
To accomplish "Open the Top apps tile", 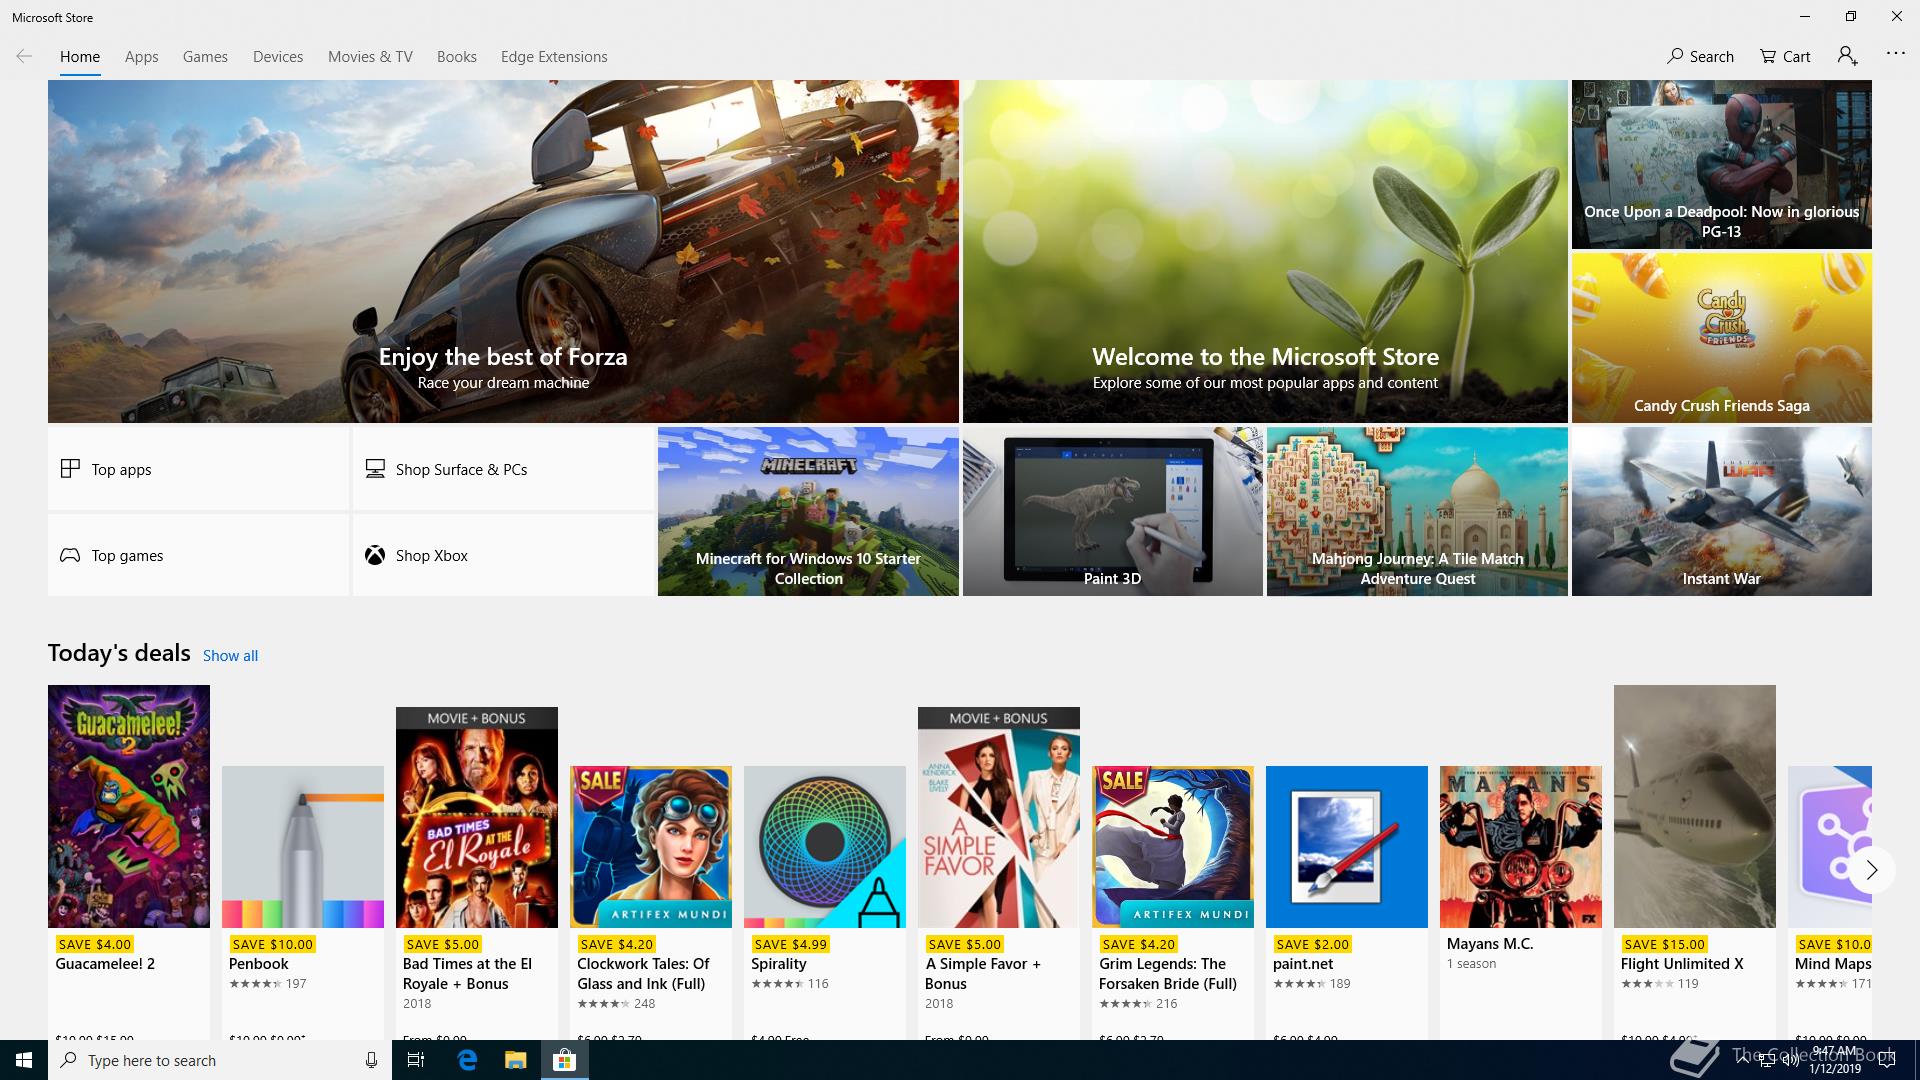I will point(198,468).
